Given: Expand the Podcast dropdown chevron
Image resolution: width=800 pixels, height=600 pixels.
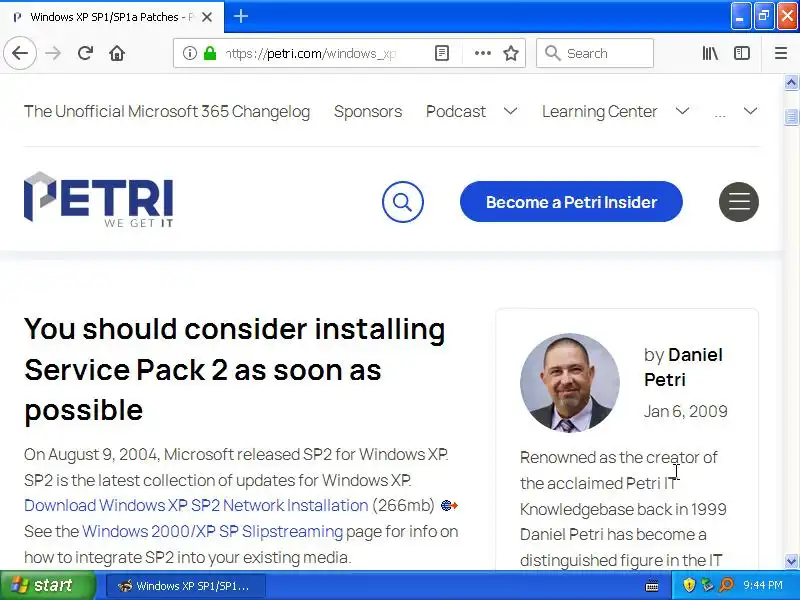Looking at the screenshot, I should click(x=510, y=111).
